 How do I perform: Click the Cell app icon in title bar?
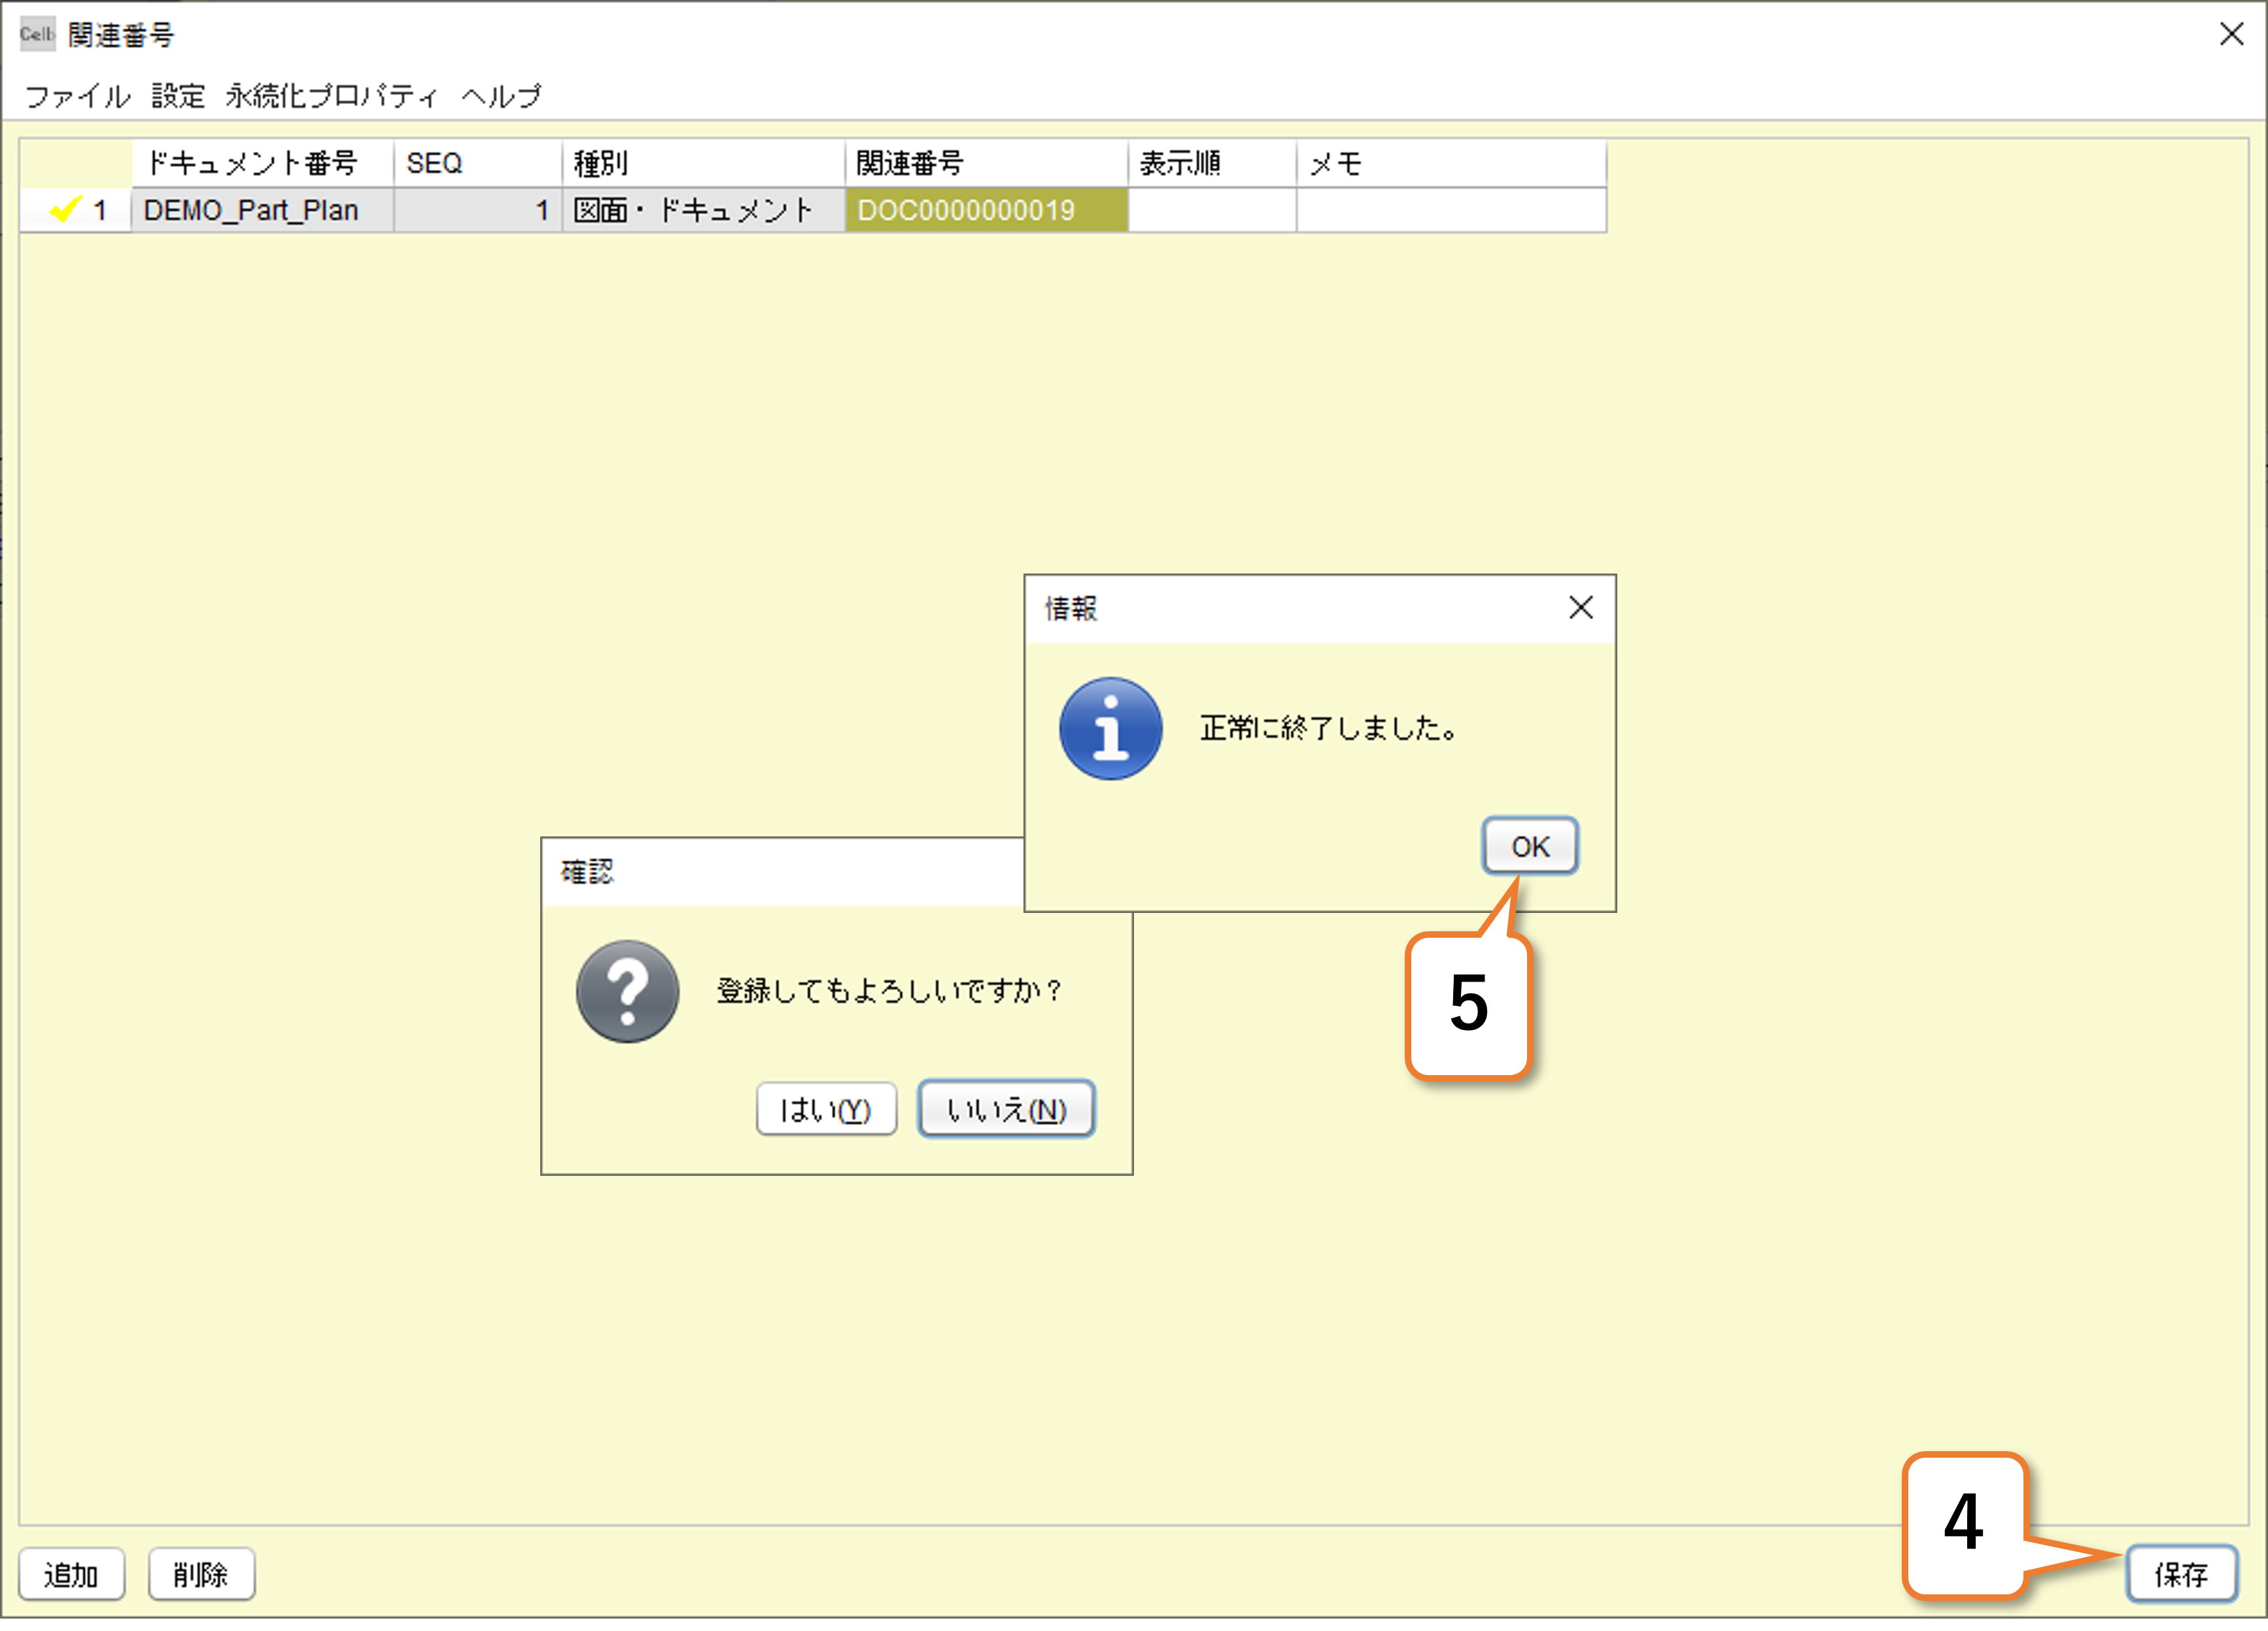tap(37, 34)
